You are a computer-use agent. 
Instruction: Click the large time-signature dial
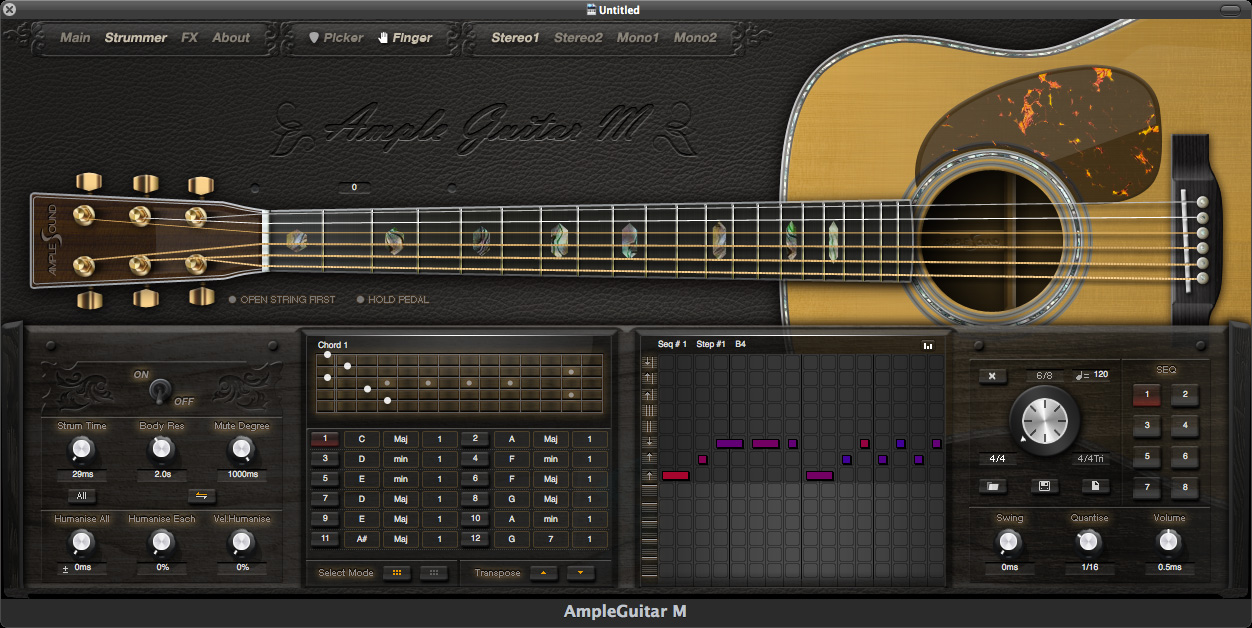(1045, 420)
